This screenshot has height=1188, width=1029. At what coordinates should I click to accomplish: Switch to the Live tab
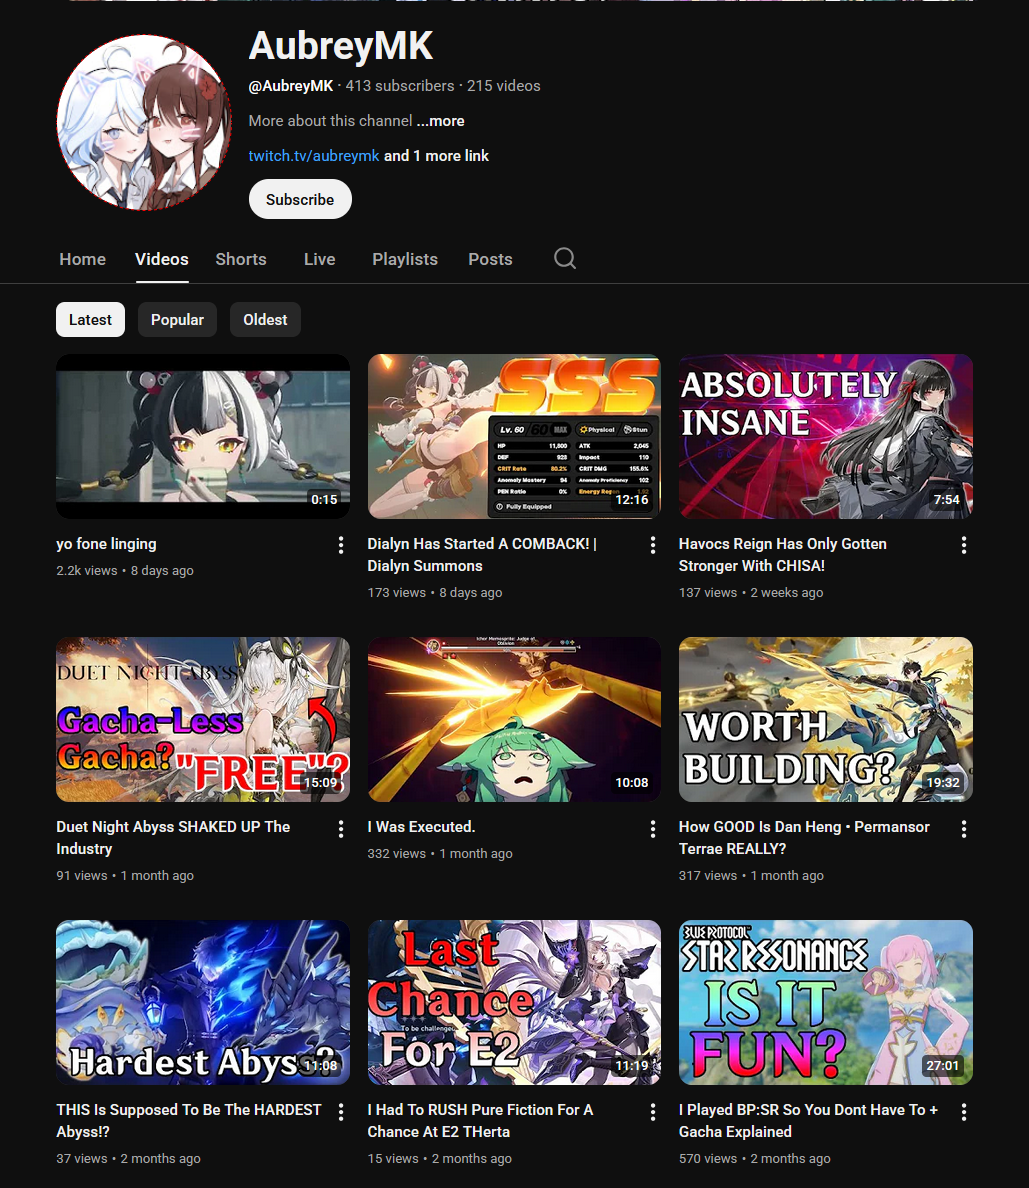coord(320,259)
